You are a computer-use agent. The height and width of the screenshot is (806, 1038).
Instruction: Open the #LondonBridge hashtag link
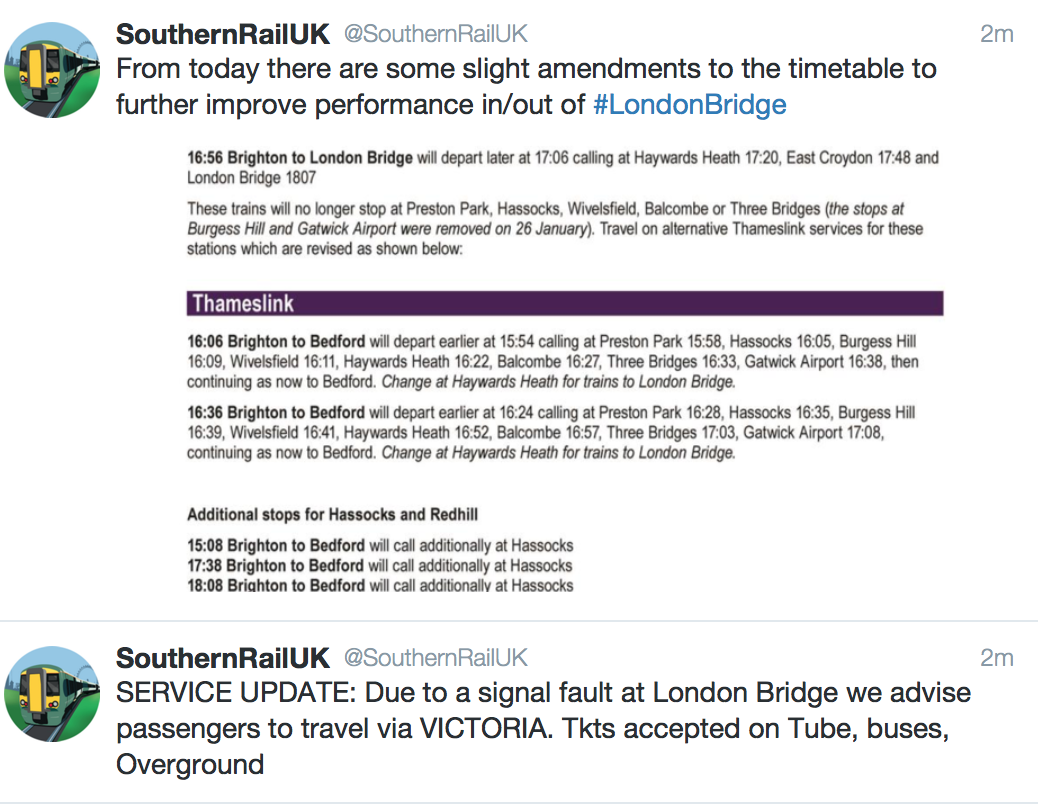point(689,105)
